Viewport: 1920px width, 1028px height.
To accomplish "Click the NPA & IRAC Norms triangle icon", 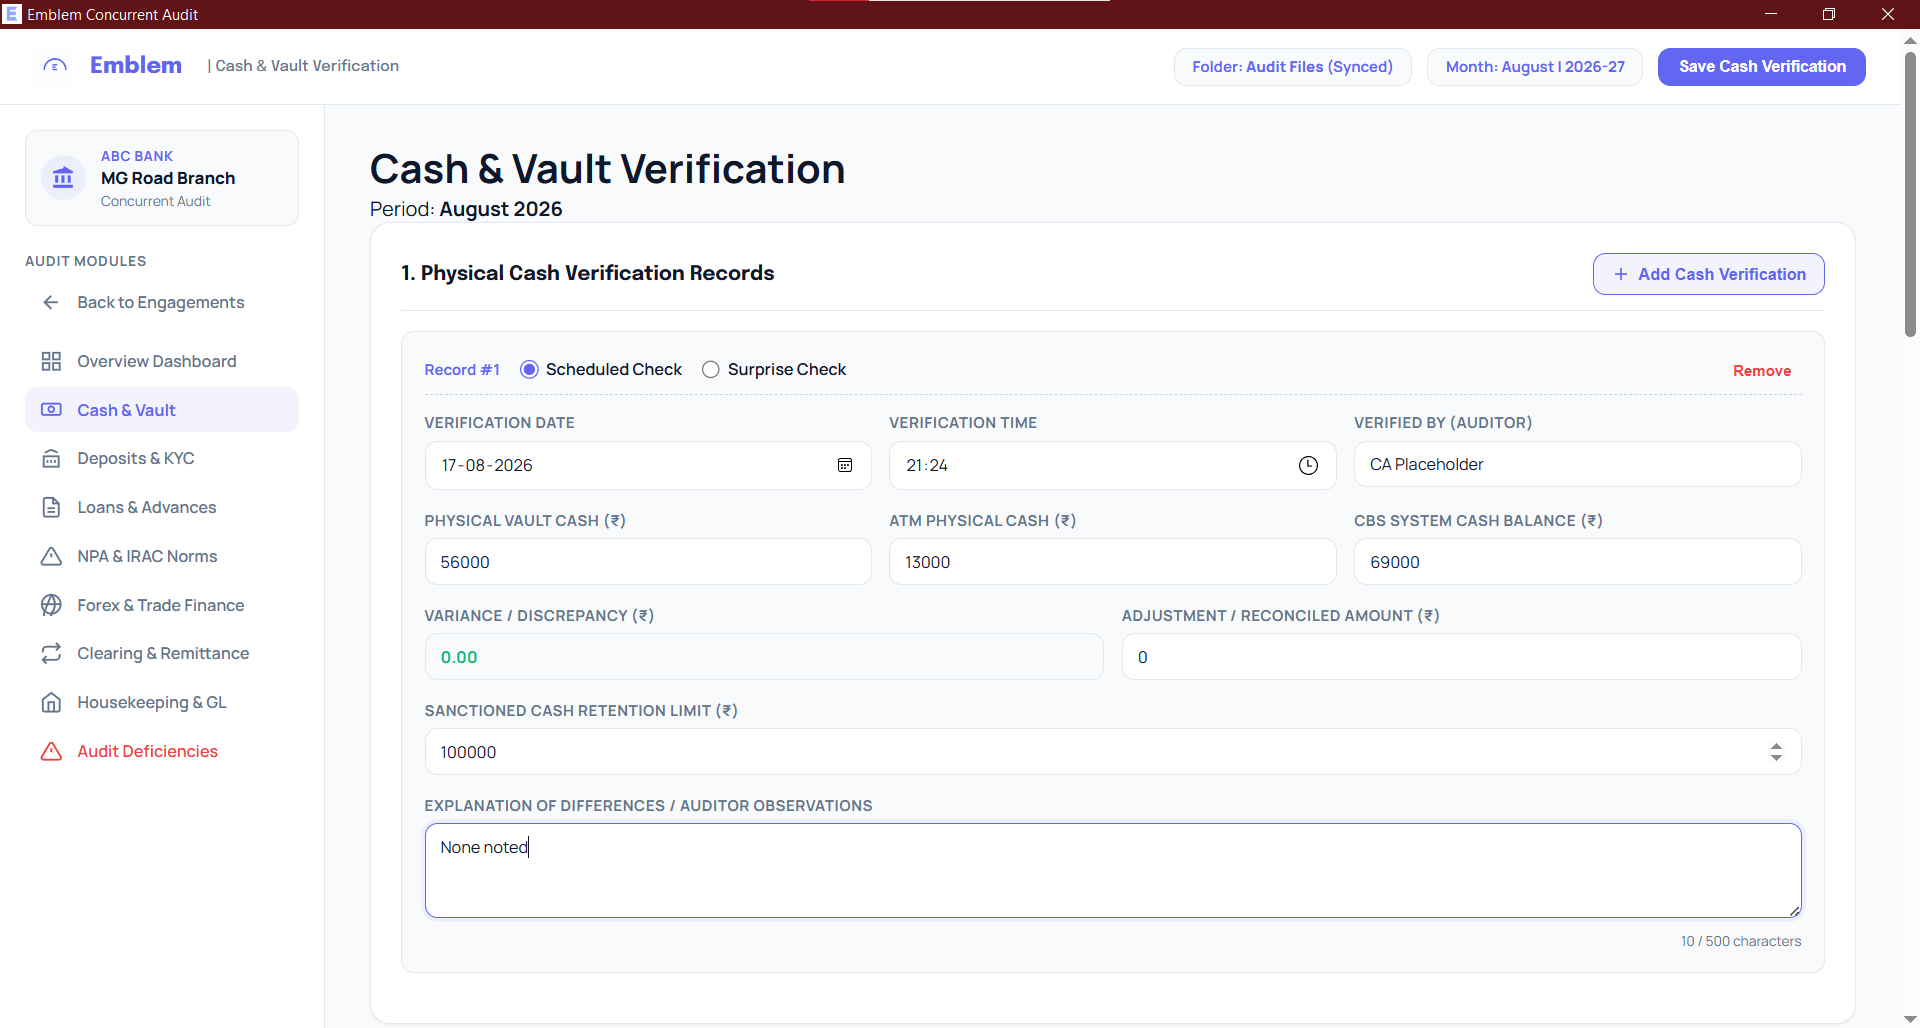I will [51, 556].
